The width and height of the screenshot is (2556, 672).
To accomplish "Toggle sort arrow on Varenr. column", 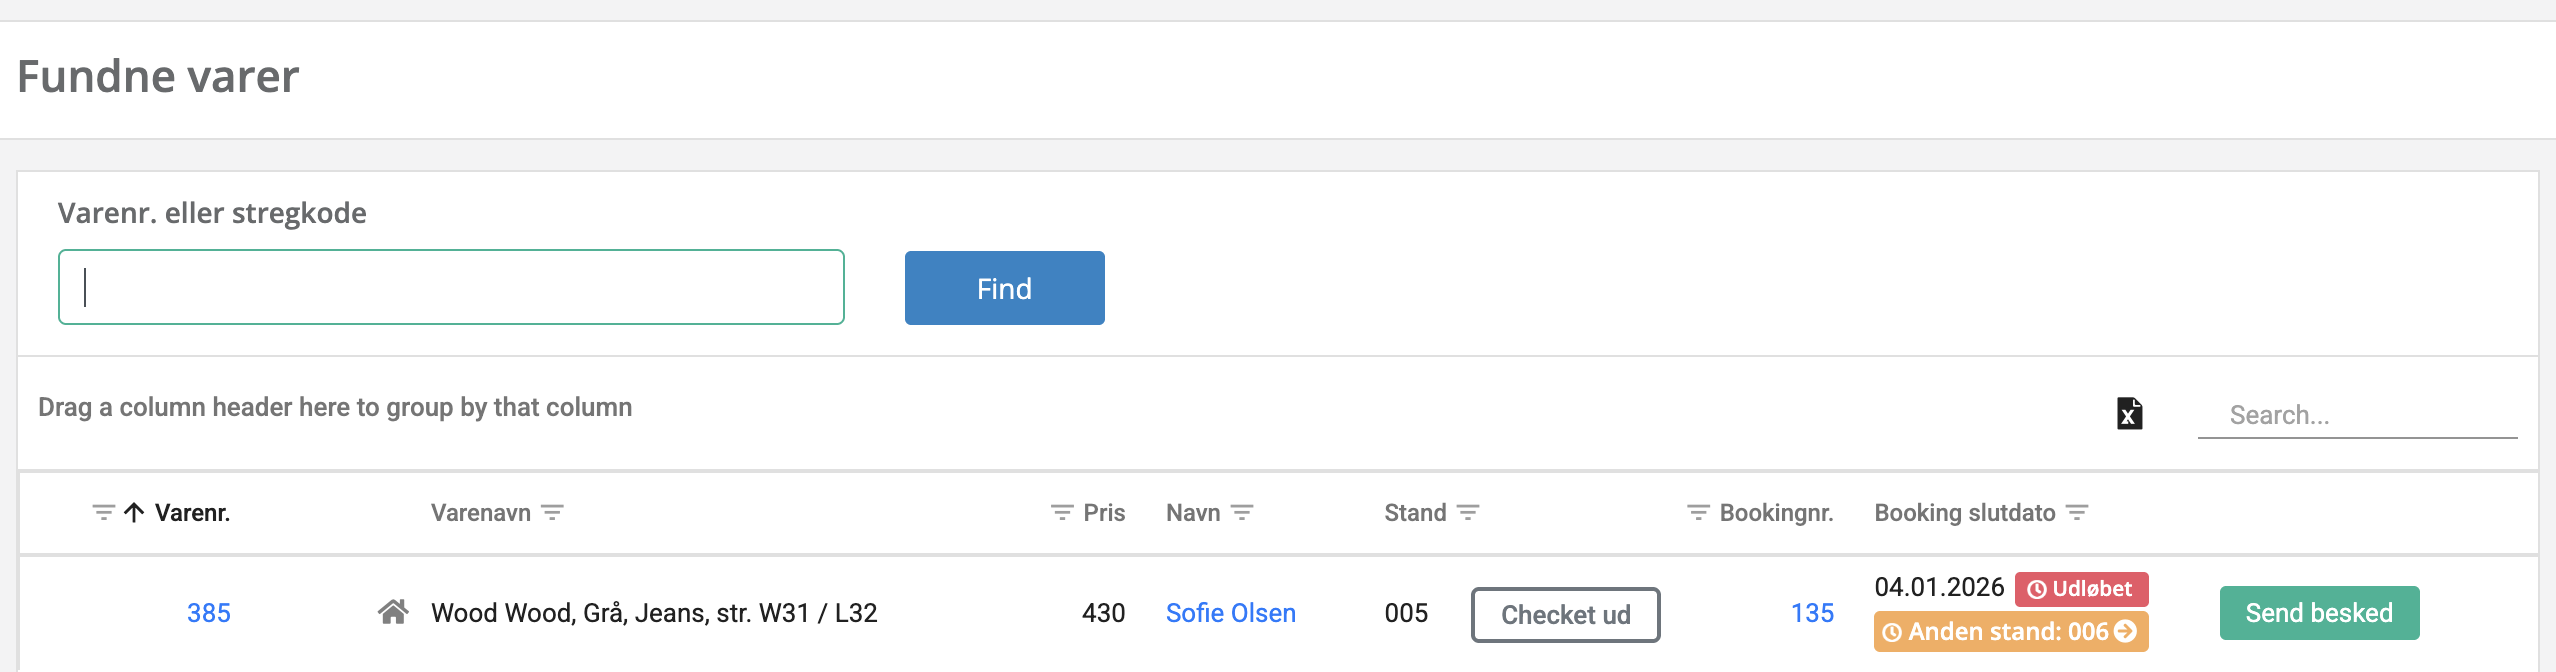I will [134, 513].
